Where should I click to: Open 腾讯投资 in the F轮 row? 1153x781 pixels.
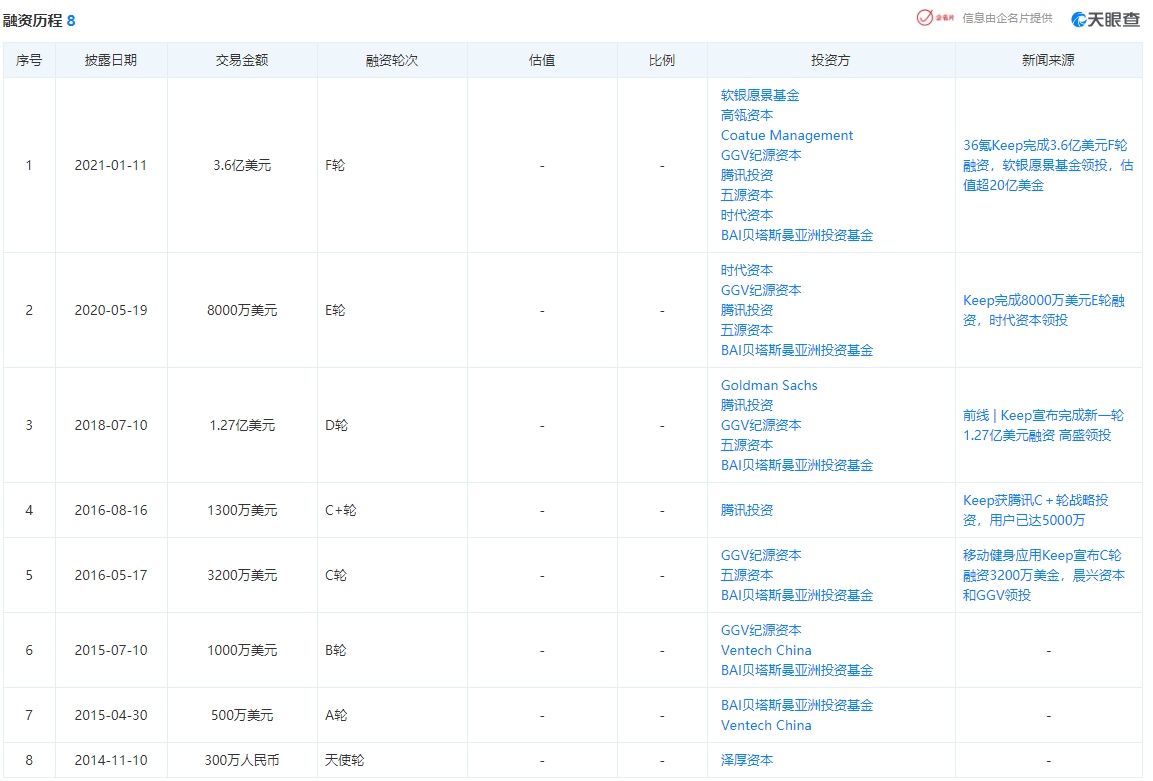746,175
